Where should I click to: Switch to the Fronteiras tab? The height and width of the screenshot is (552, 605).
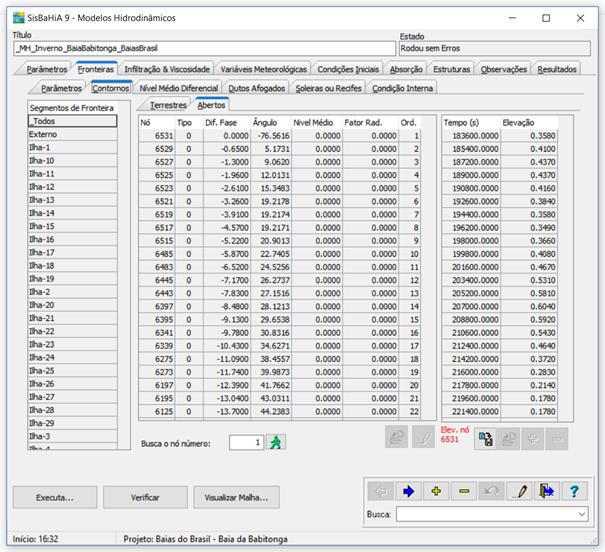coord(96,69)
